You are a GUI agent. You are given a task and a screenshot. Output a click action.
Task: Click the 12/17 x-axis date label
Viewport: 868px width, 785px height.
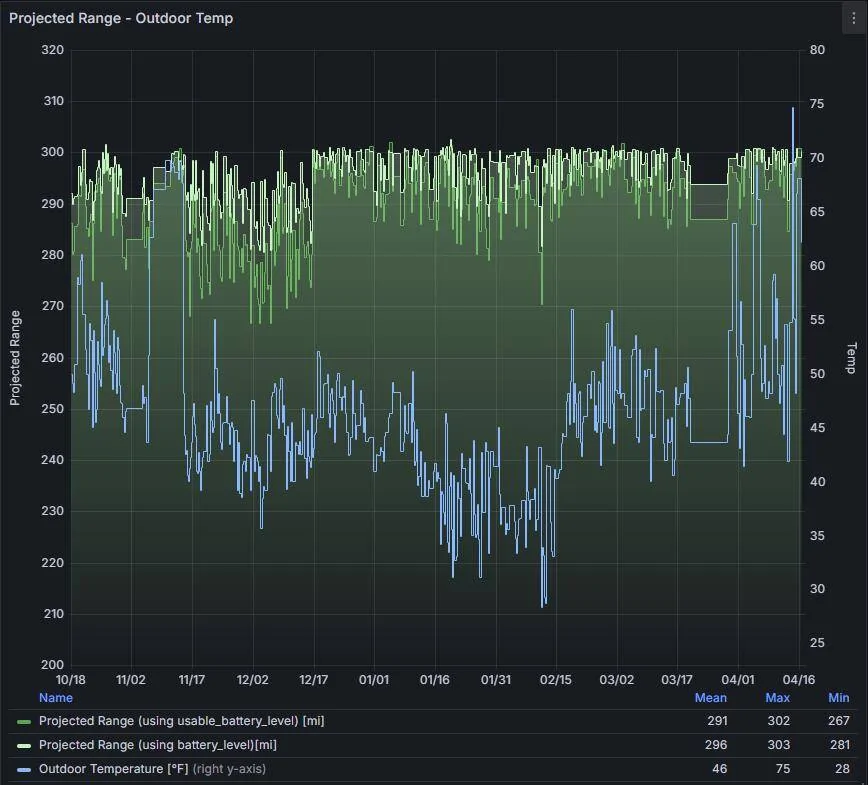coord(313,679)
